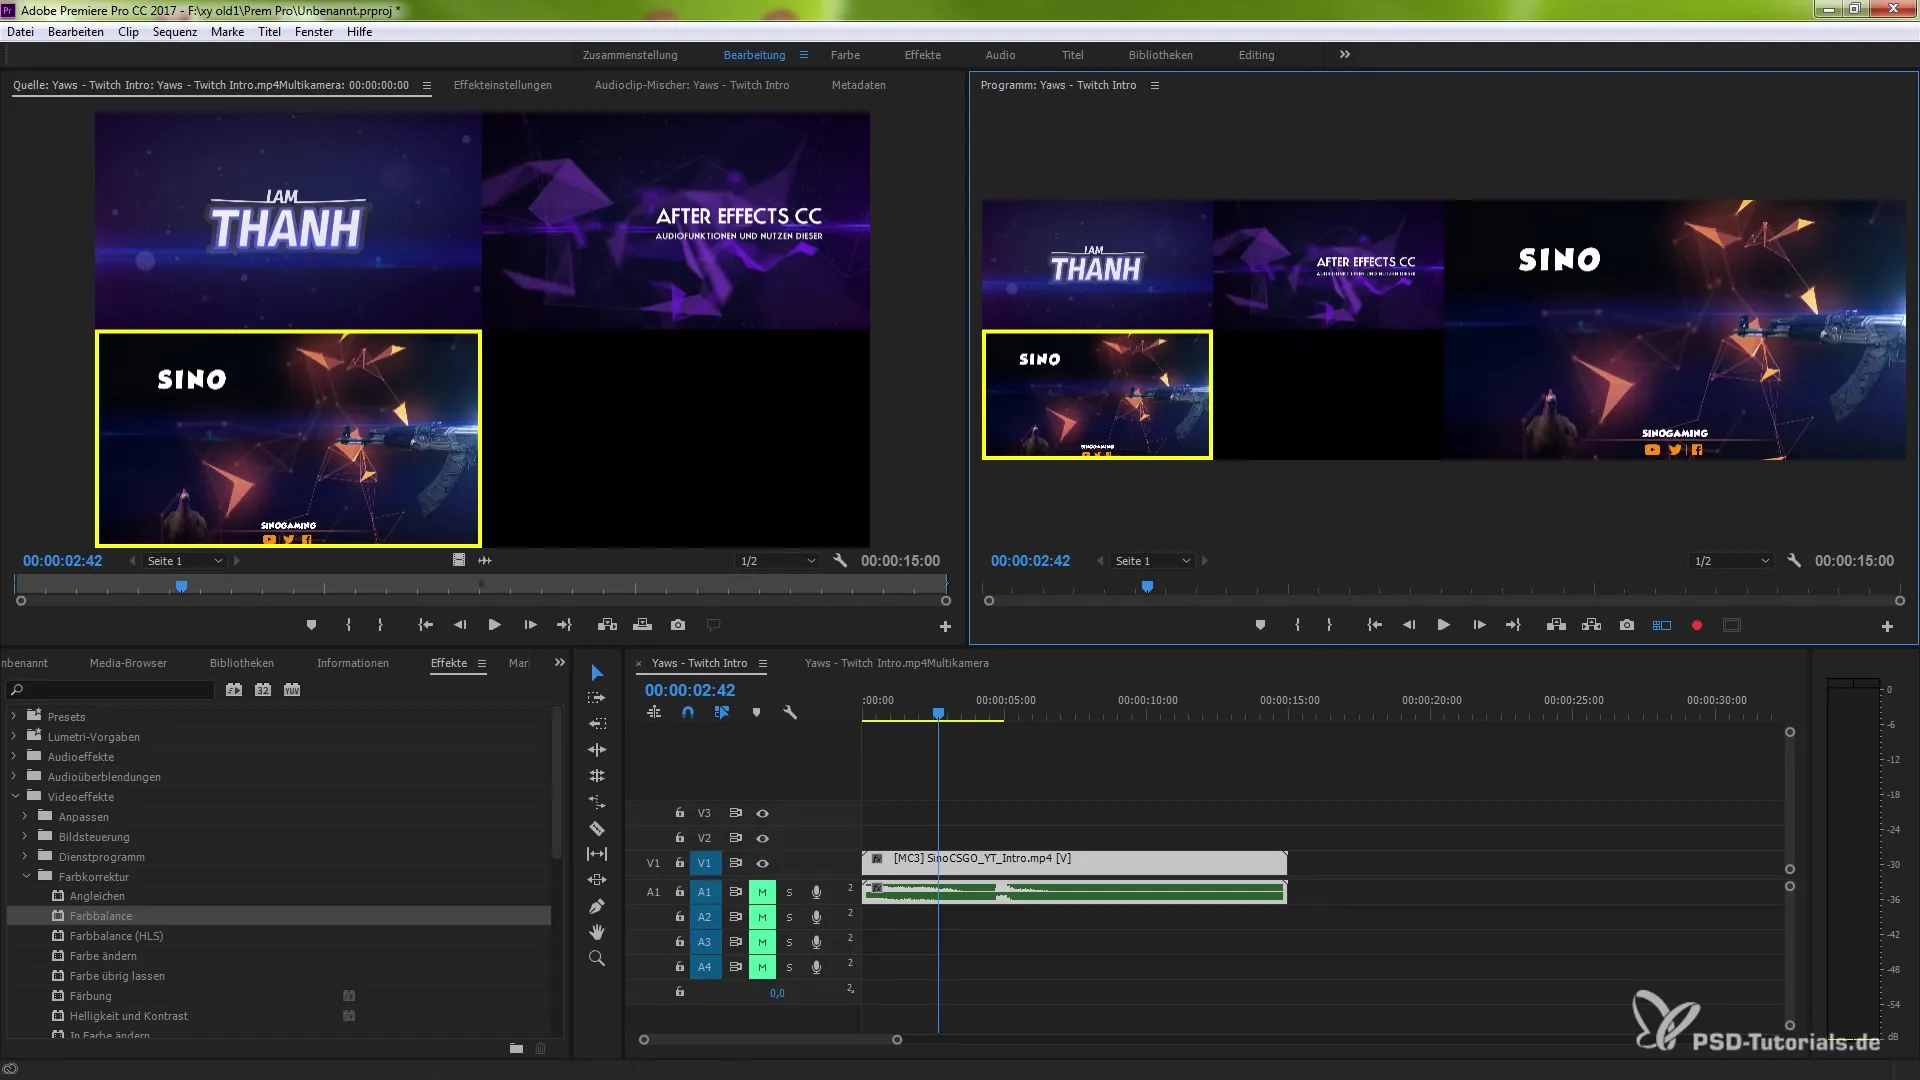Expand Audioeffekte folder
Screen dimensions: 1920x1080
(14, 756)
